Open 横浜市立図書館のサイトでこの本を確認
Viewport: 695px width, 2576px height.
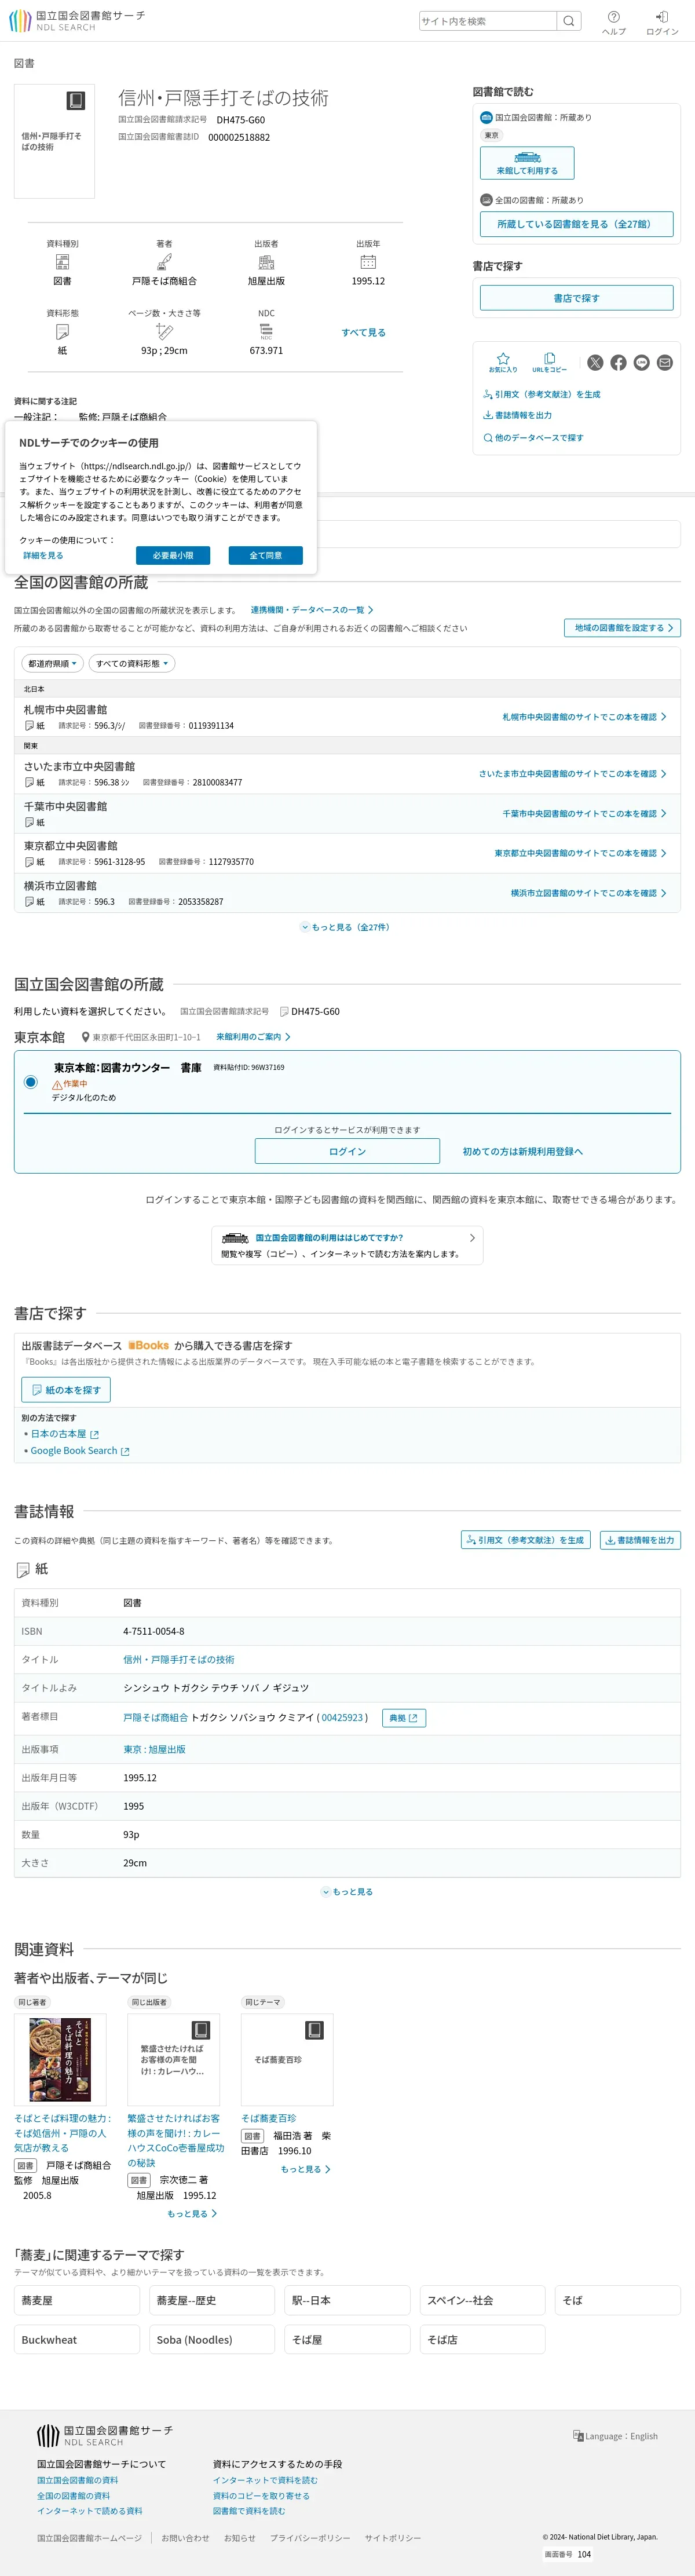click(x=588, y=893)
